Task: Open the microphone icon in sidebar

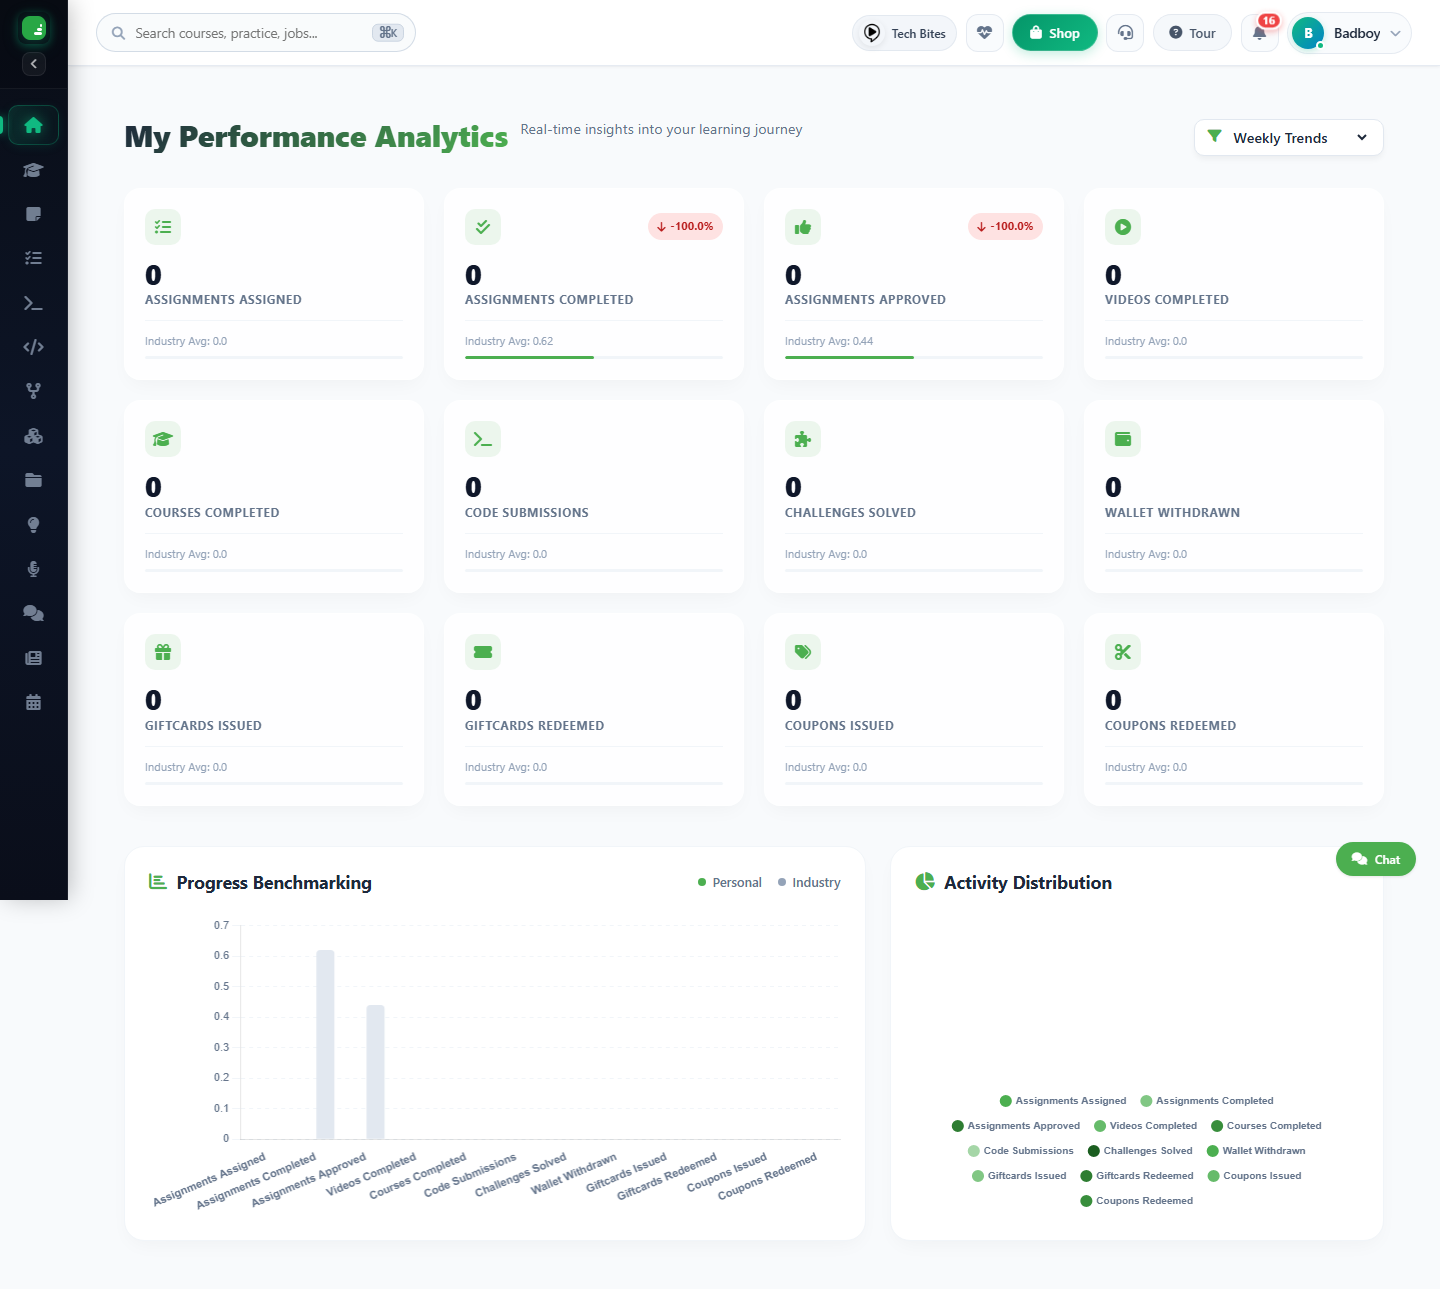Action: [33, 569]
